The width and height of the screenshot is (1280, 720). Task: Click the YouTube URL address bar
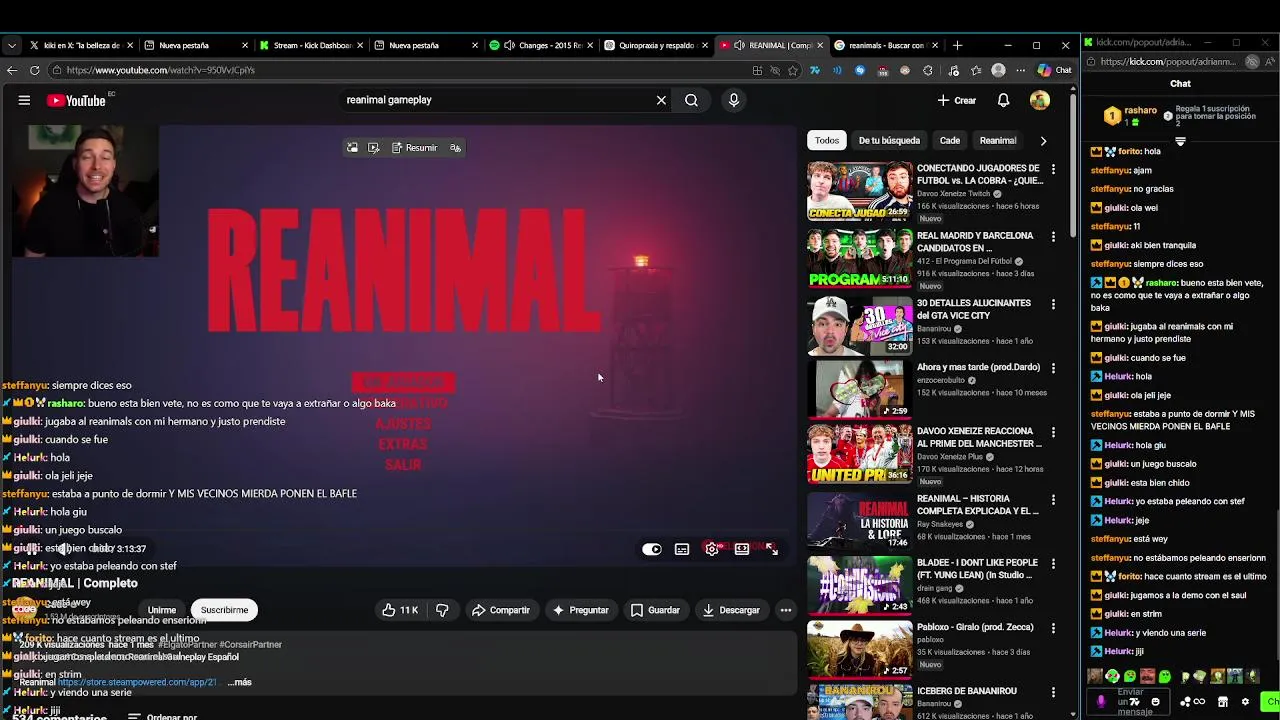[x=400, y=70]
